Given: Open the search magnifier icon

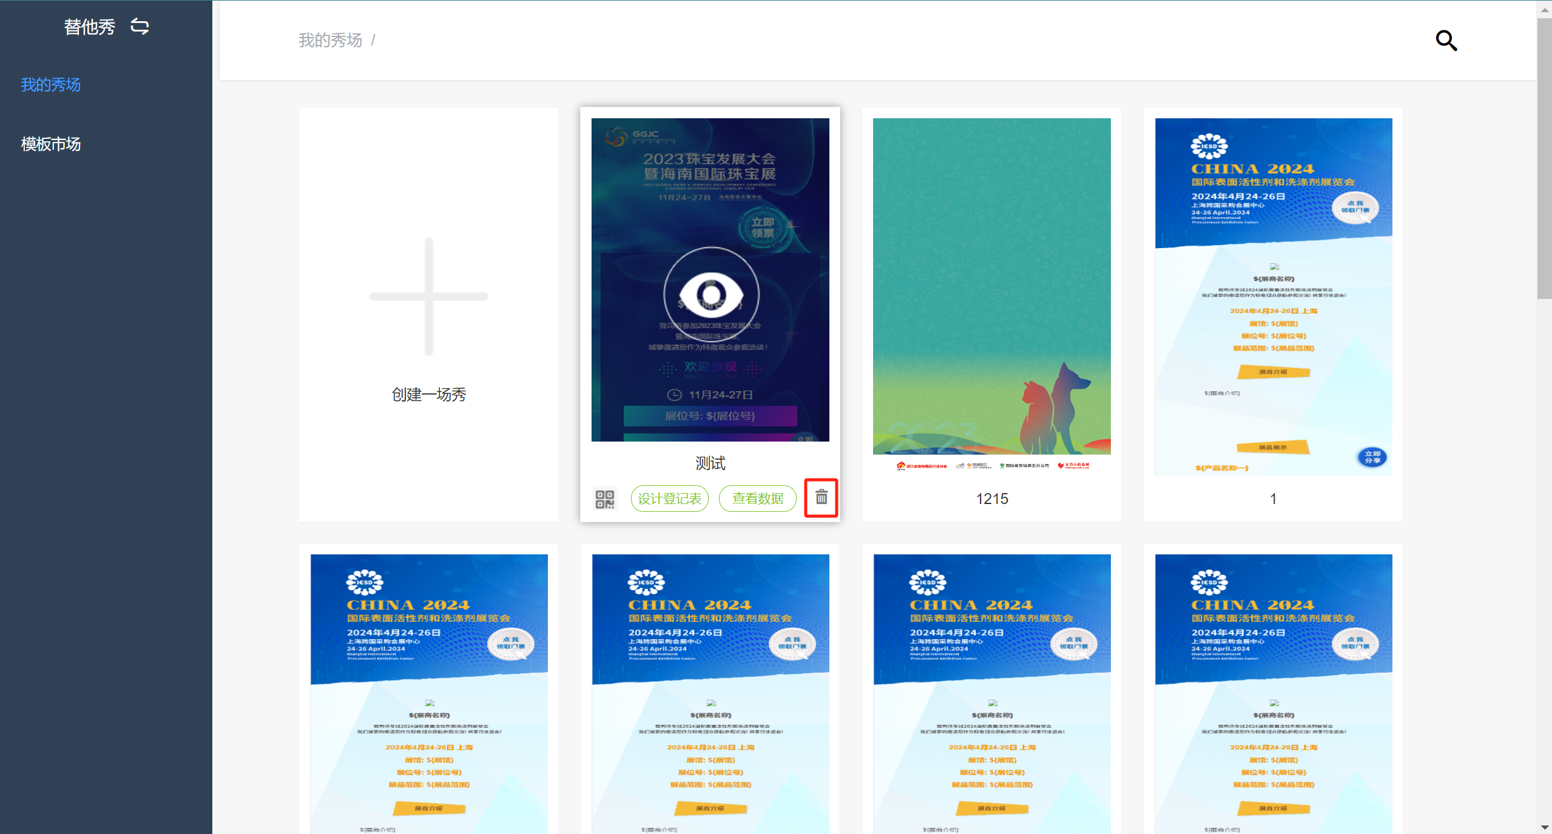Looking at the screenshot, I should point(1446,40).
